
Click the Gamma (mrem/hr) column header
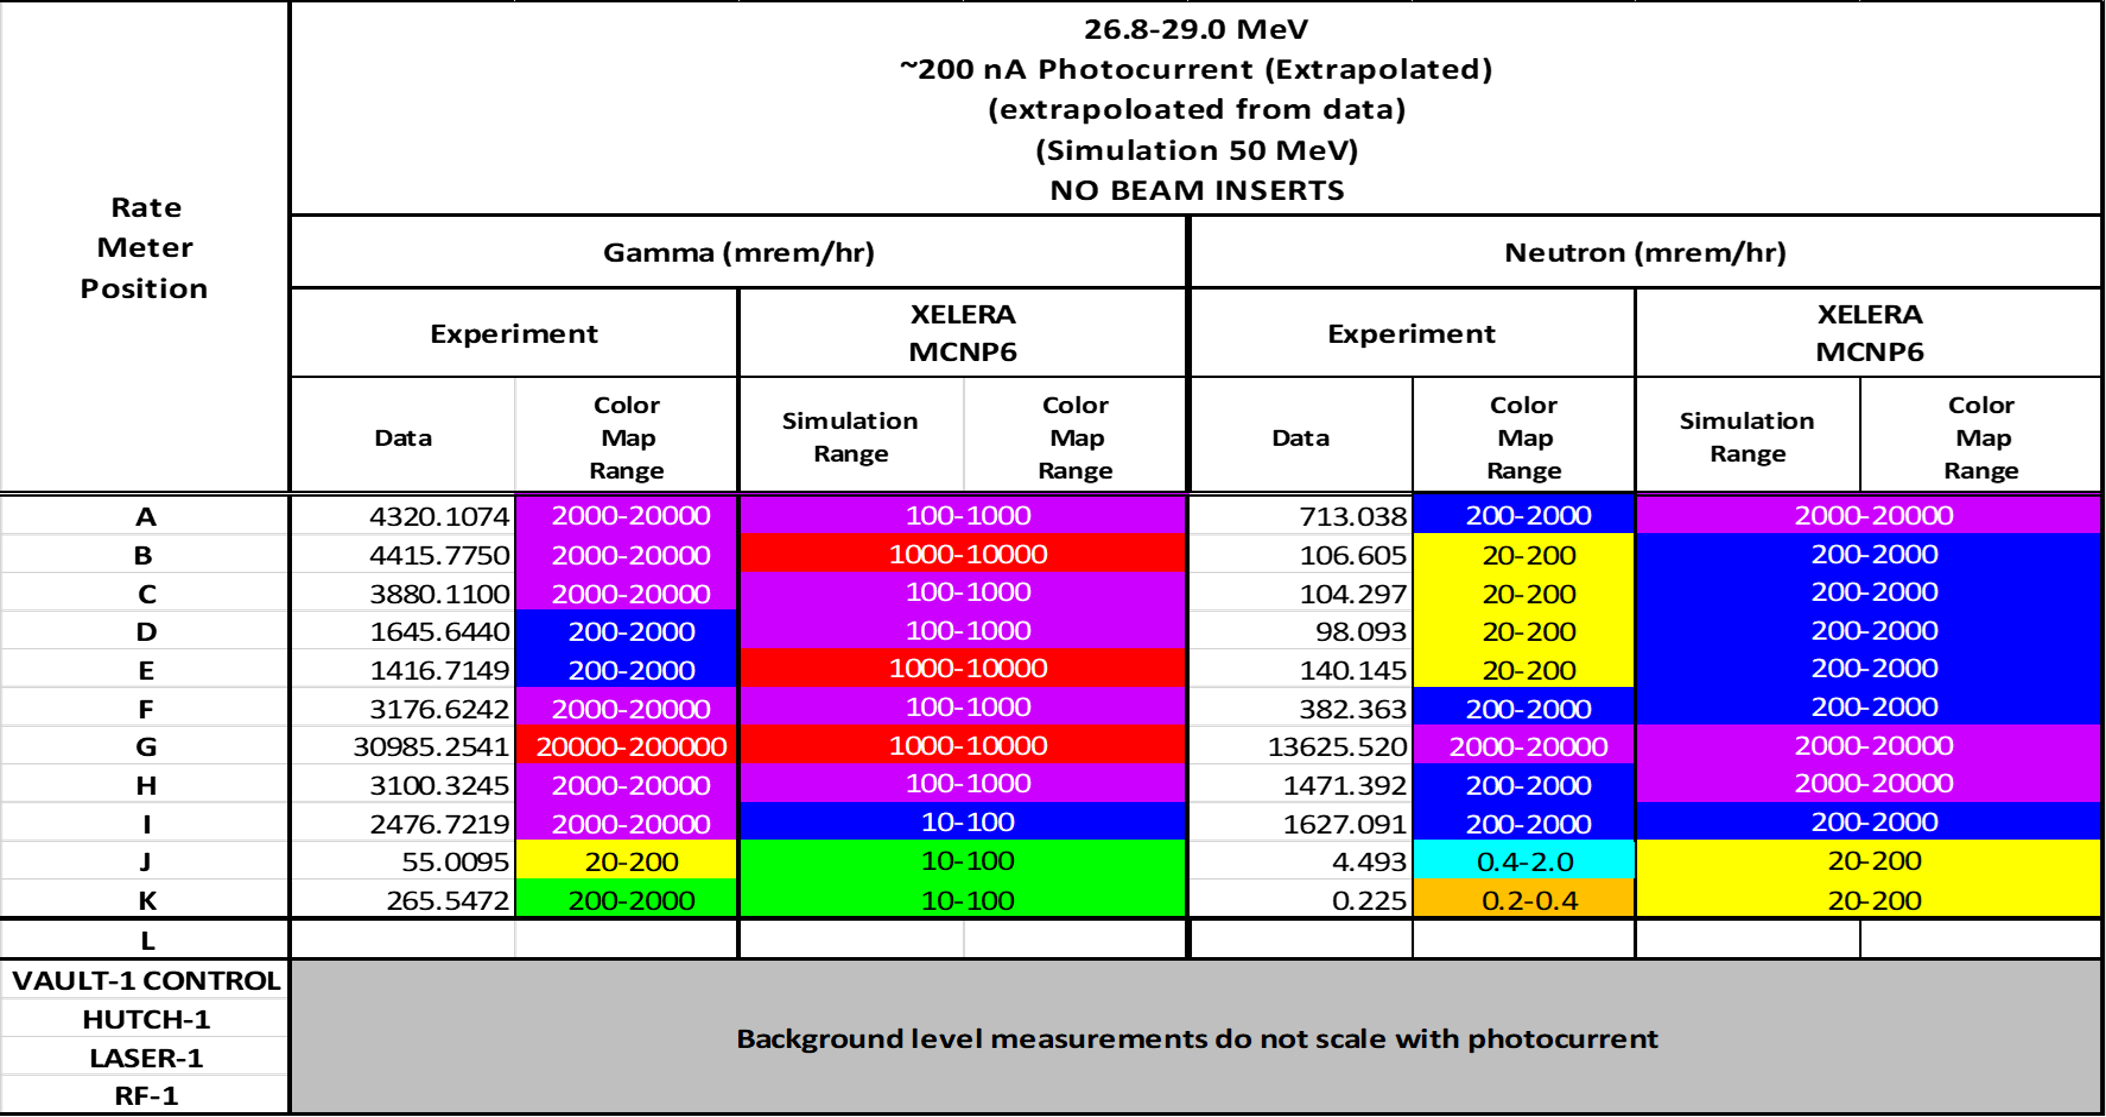click(738, 252)
